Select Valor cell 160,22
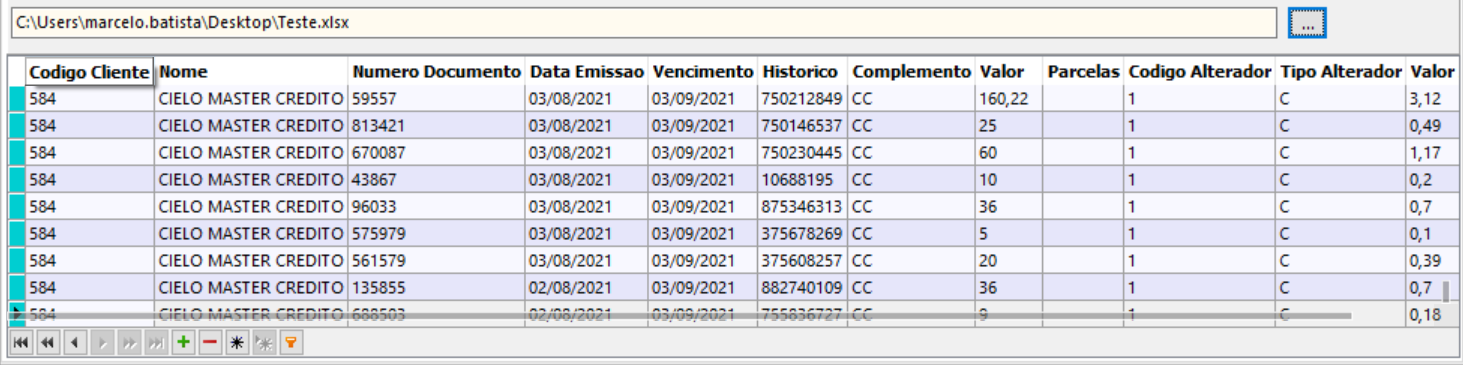The height and width of the screenshot is (365, 1463). 1009,99
